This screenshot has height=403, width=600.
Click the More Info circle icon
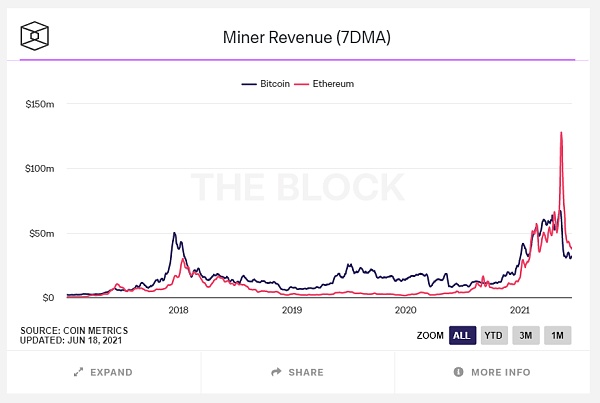[459, 372]
